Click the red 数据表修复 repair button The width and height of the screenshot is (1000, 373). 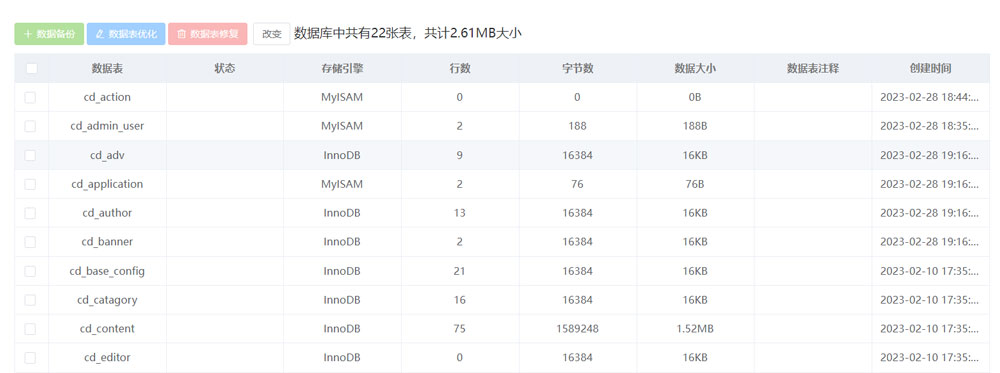coord(207,34)
